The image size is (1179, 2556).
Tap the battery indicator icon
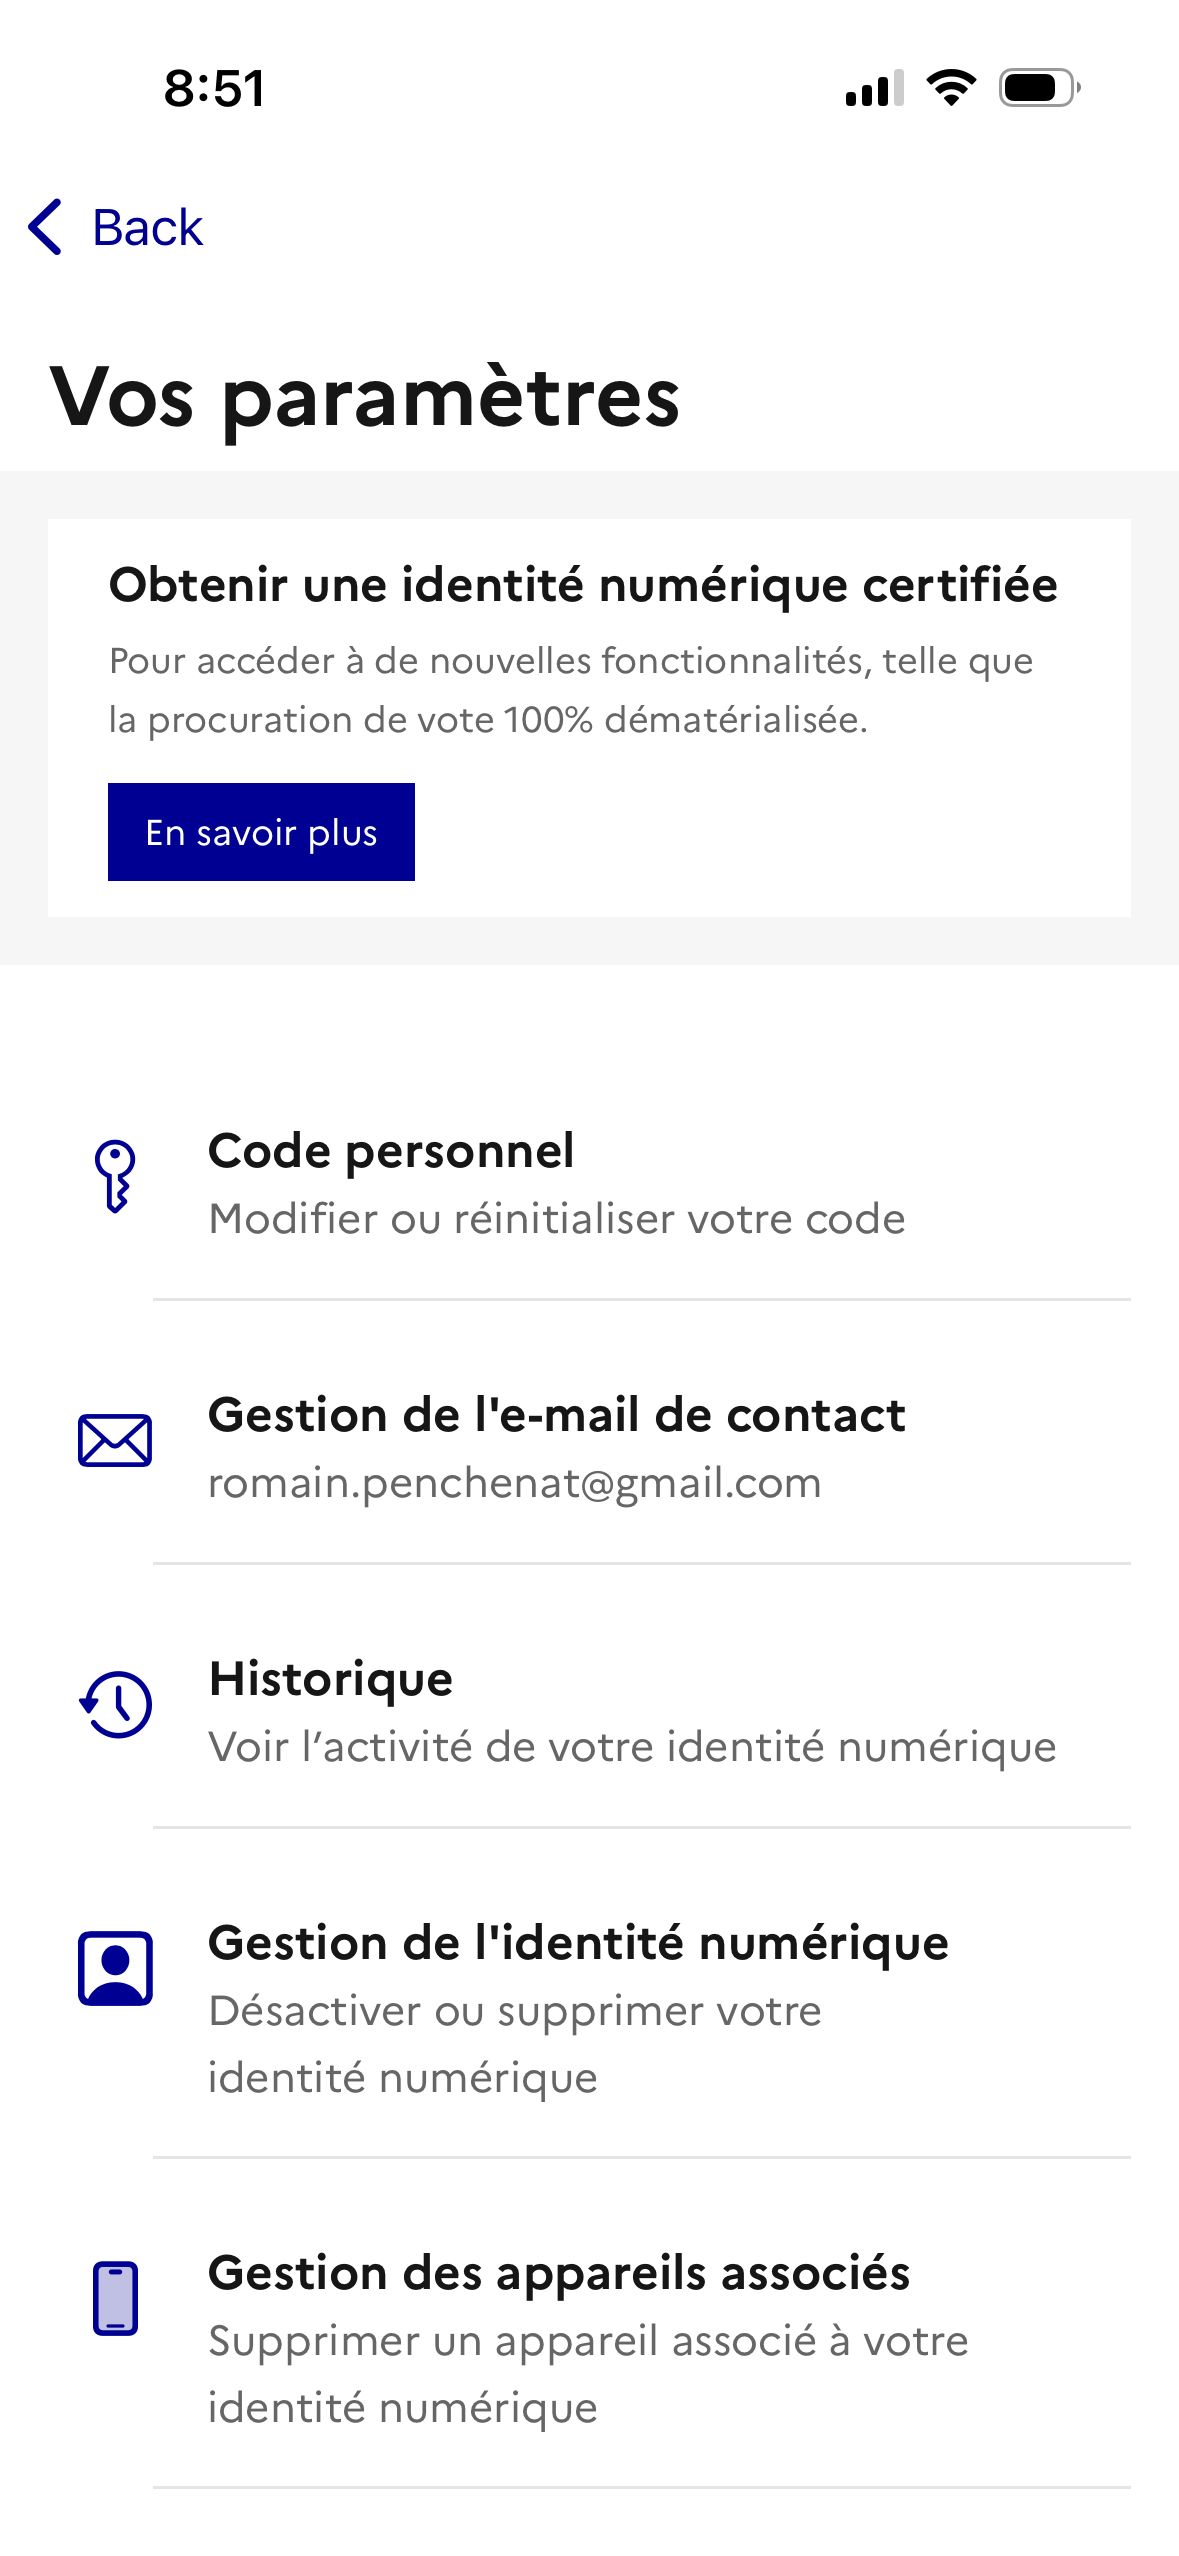1039,88
